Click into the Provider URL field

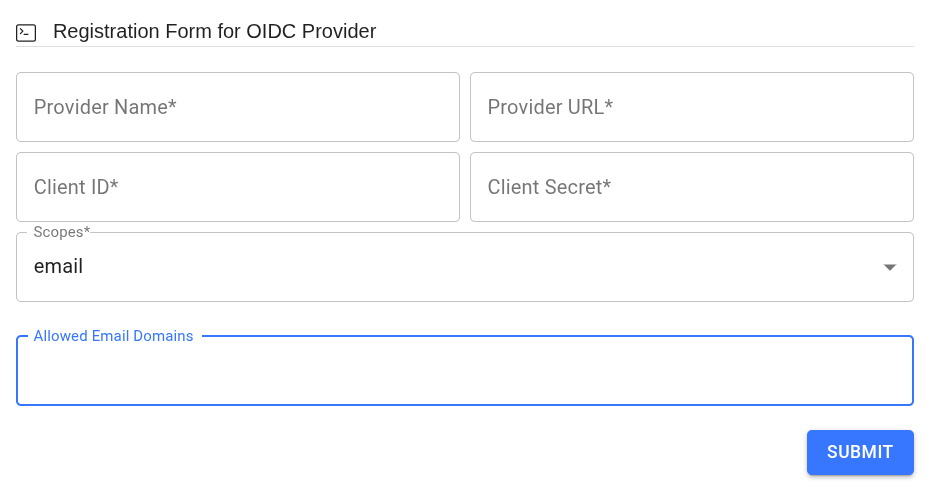(x=691, y=107)
